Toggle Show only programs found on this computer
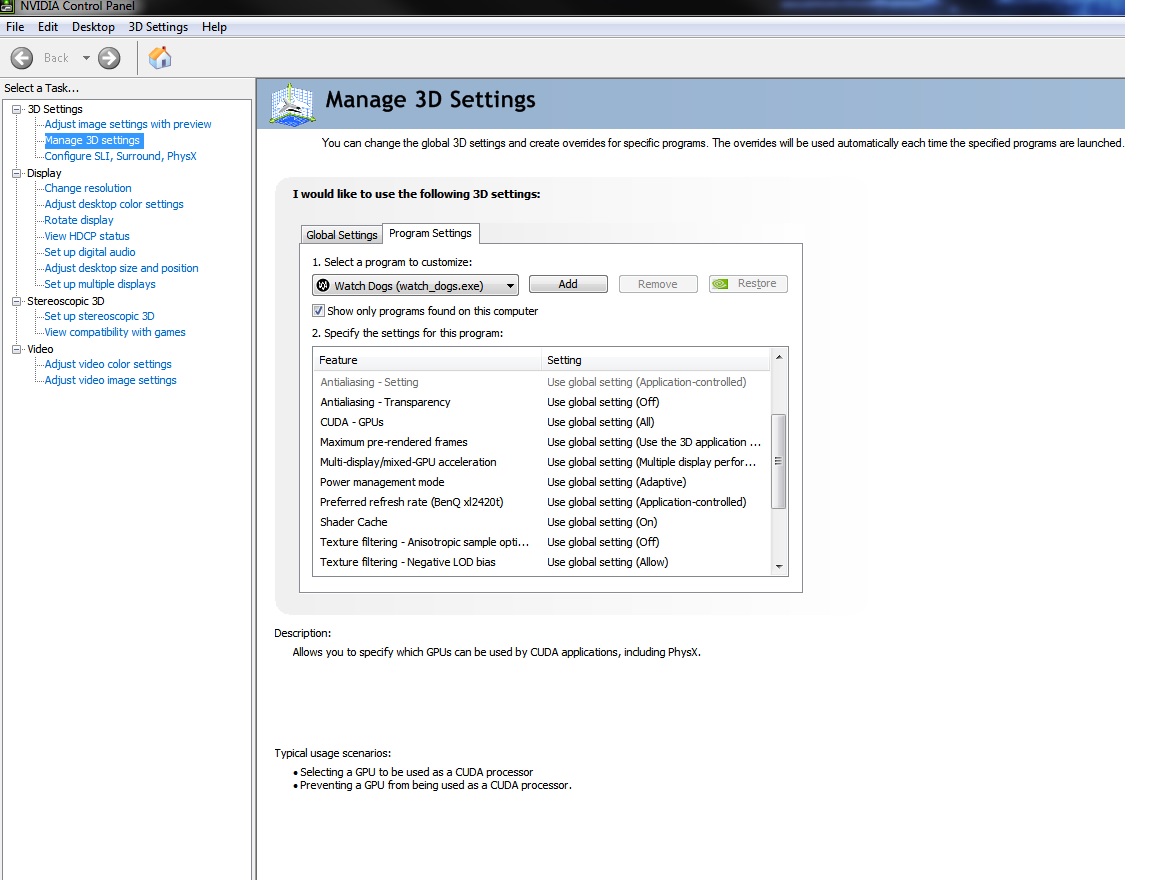 [318, 311]
